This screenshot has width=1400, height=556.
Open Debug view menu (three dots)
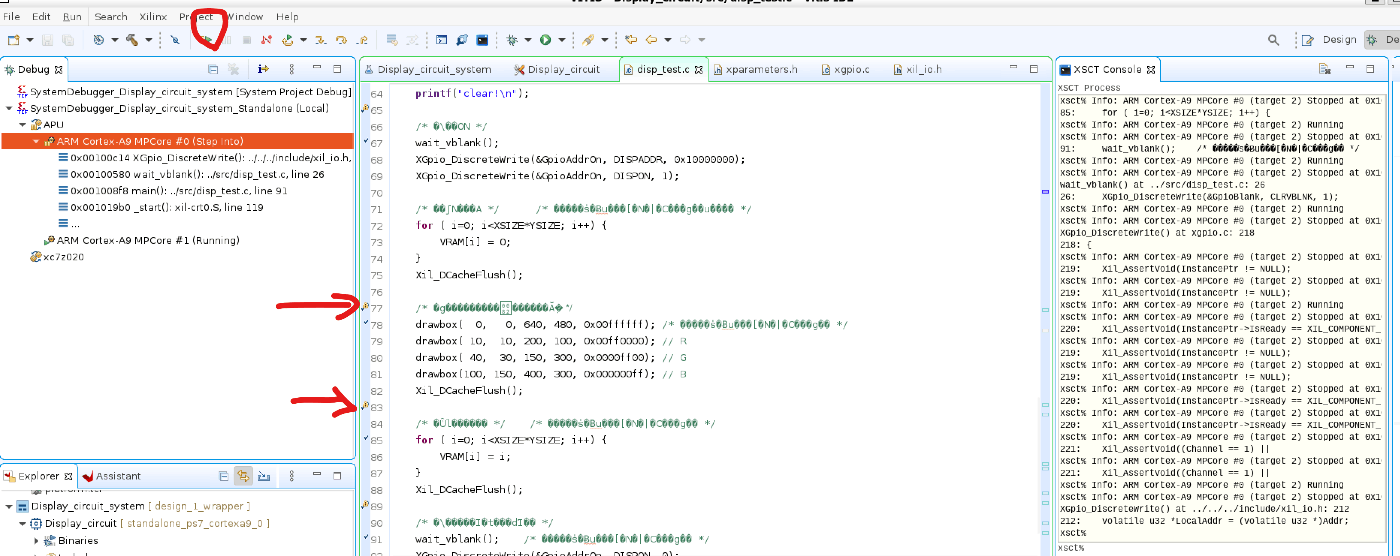coord(292,69)
